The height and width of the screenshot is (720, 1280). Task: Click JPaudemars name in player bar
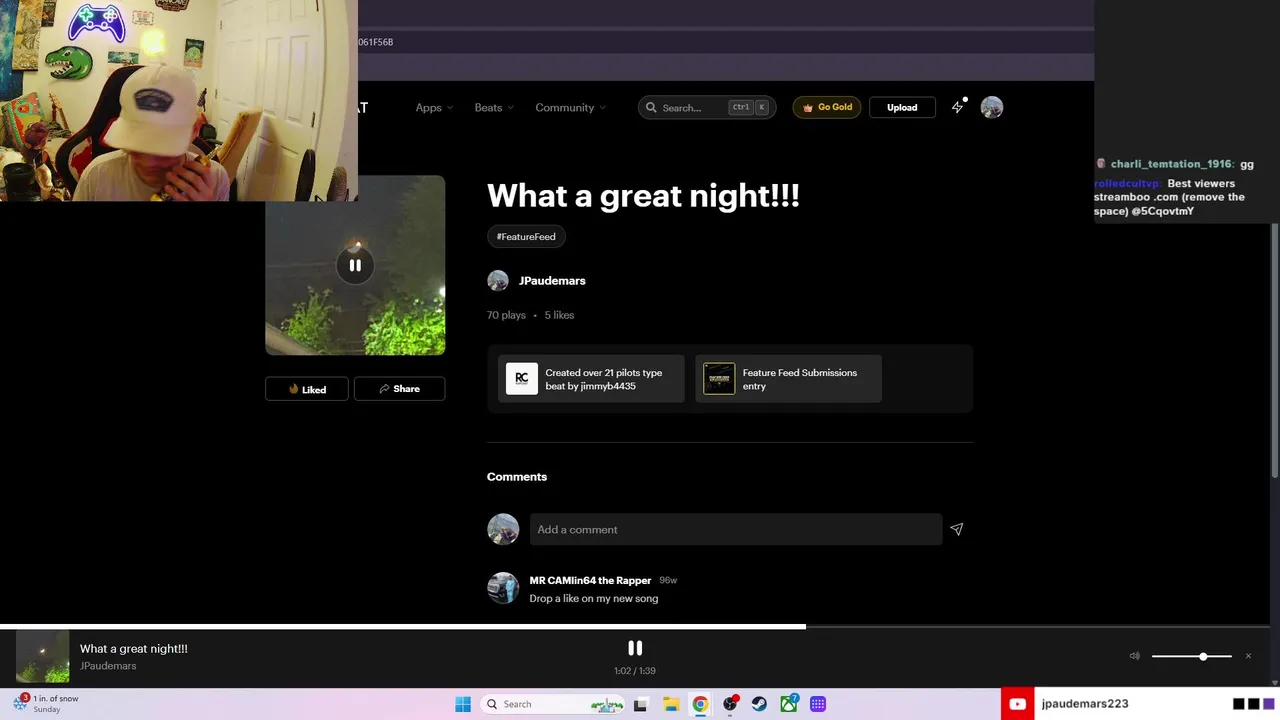(x=108, y=666)
